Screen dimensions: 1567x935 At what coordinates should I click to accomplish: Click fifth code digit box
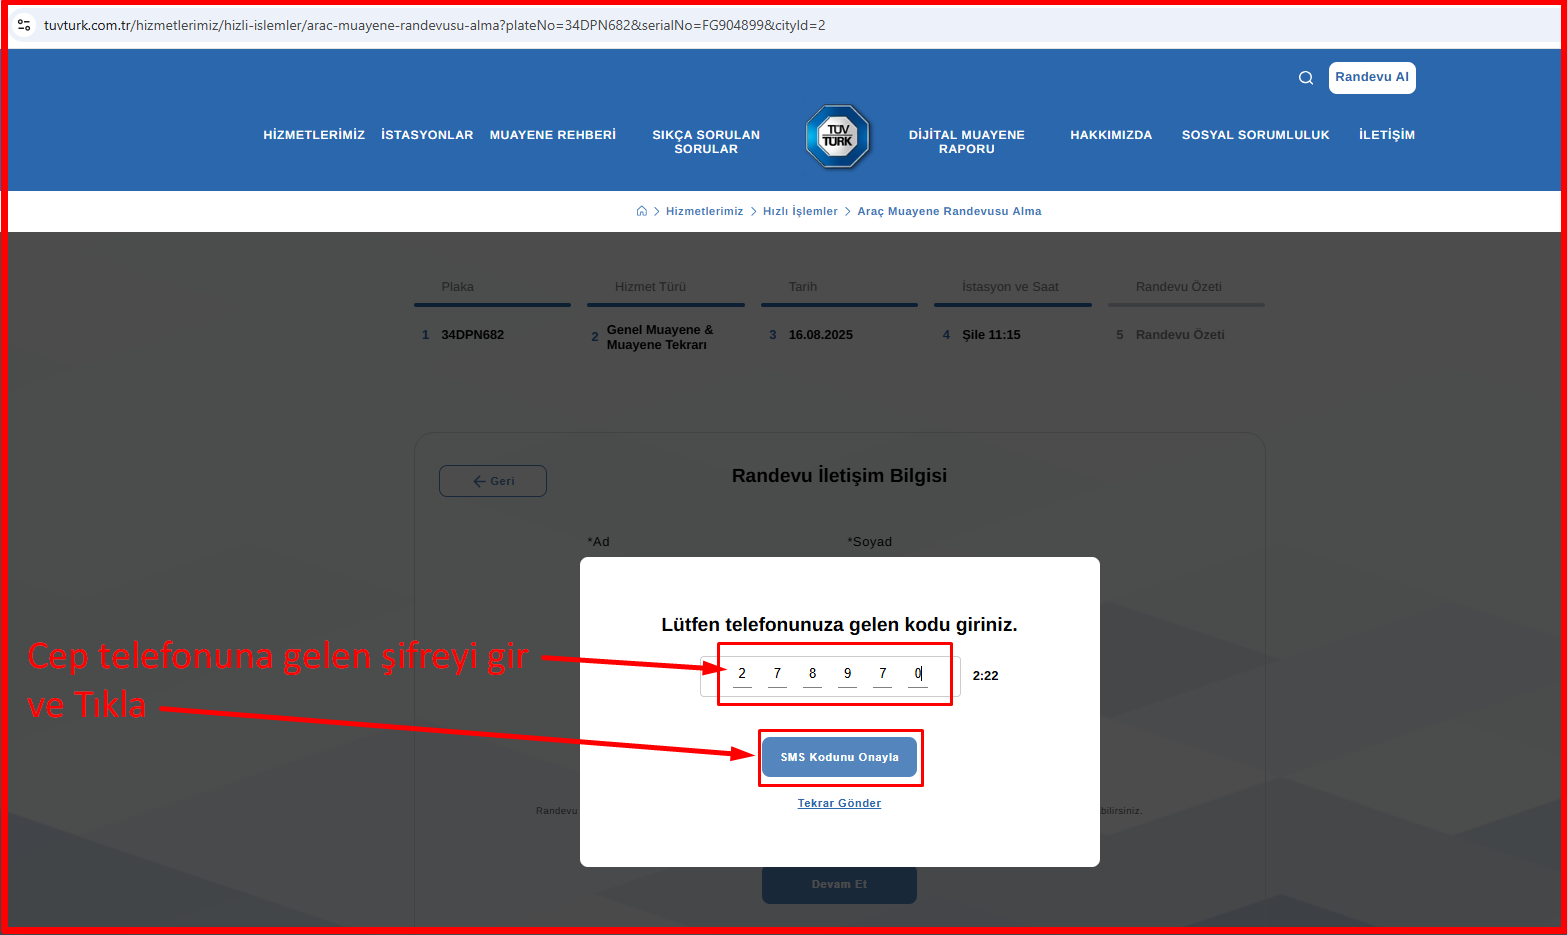tap(882, 675)
